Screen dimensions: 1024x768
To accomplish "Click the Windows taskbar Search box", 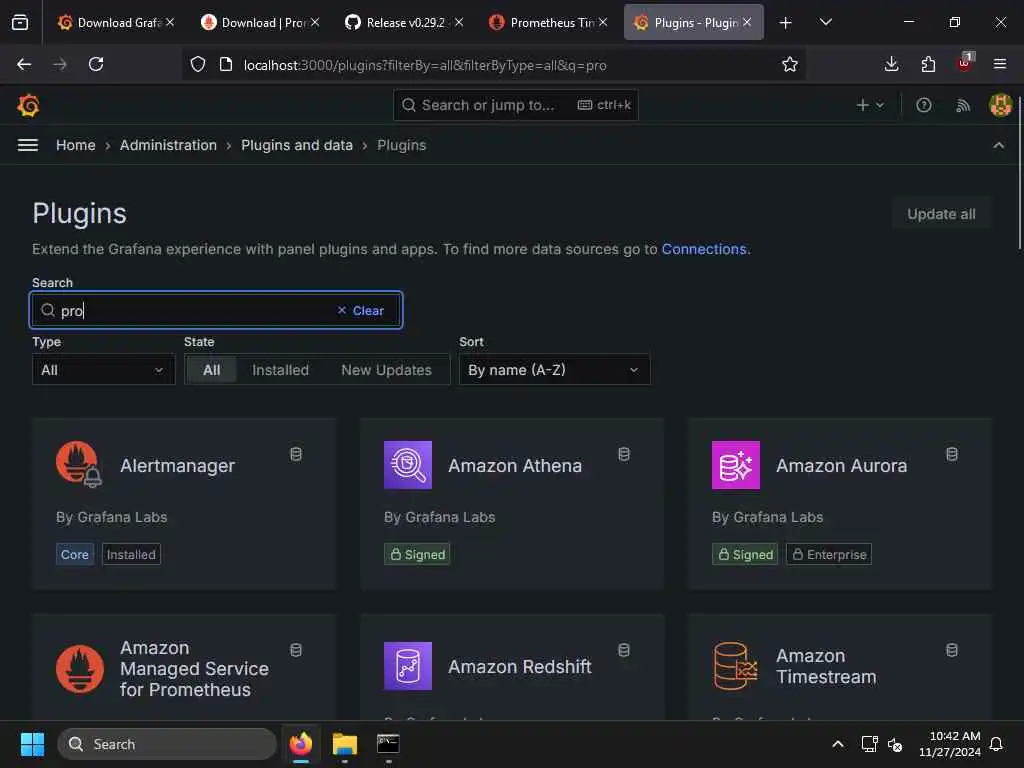I will tap(167, 744).
